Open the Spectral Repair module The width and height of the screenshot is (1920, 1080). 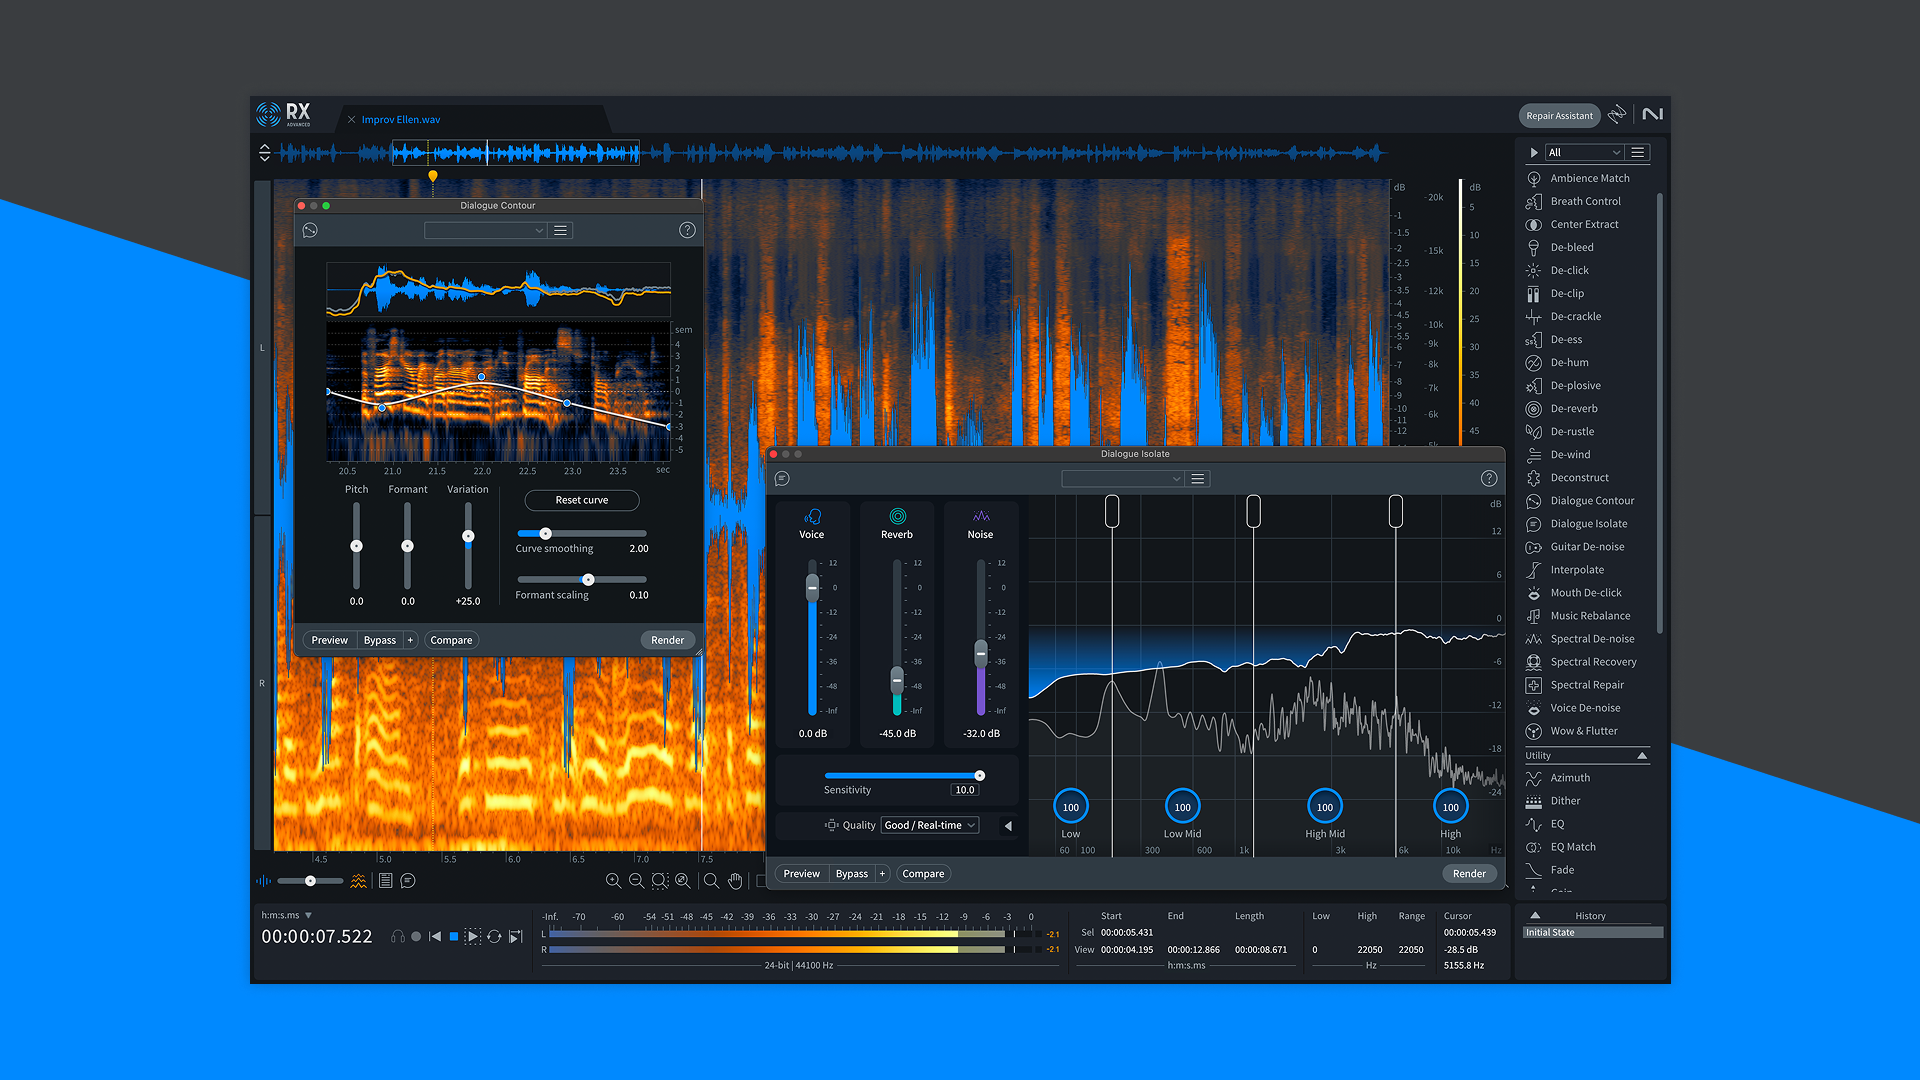[x=1586, y=685]
